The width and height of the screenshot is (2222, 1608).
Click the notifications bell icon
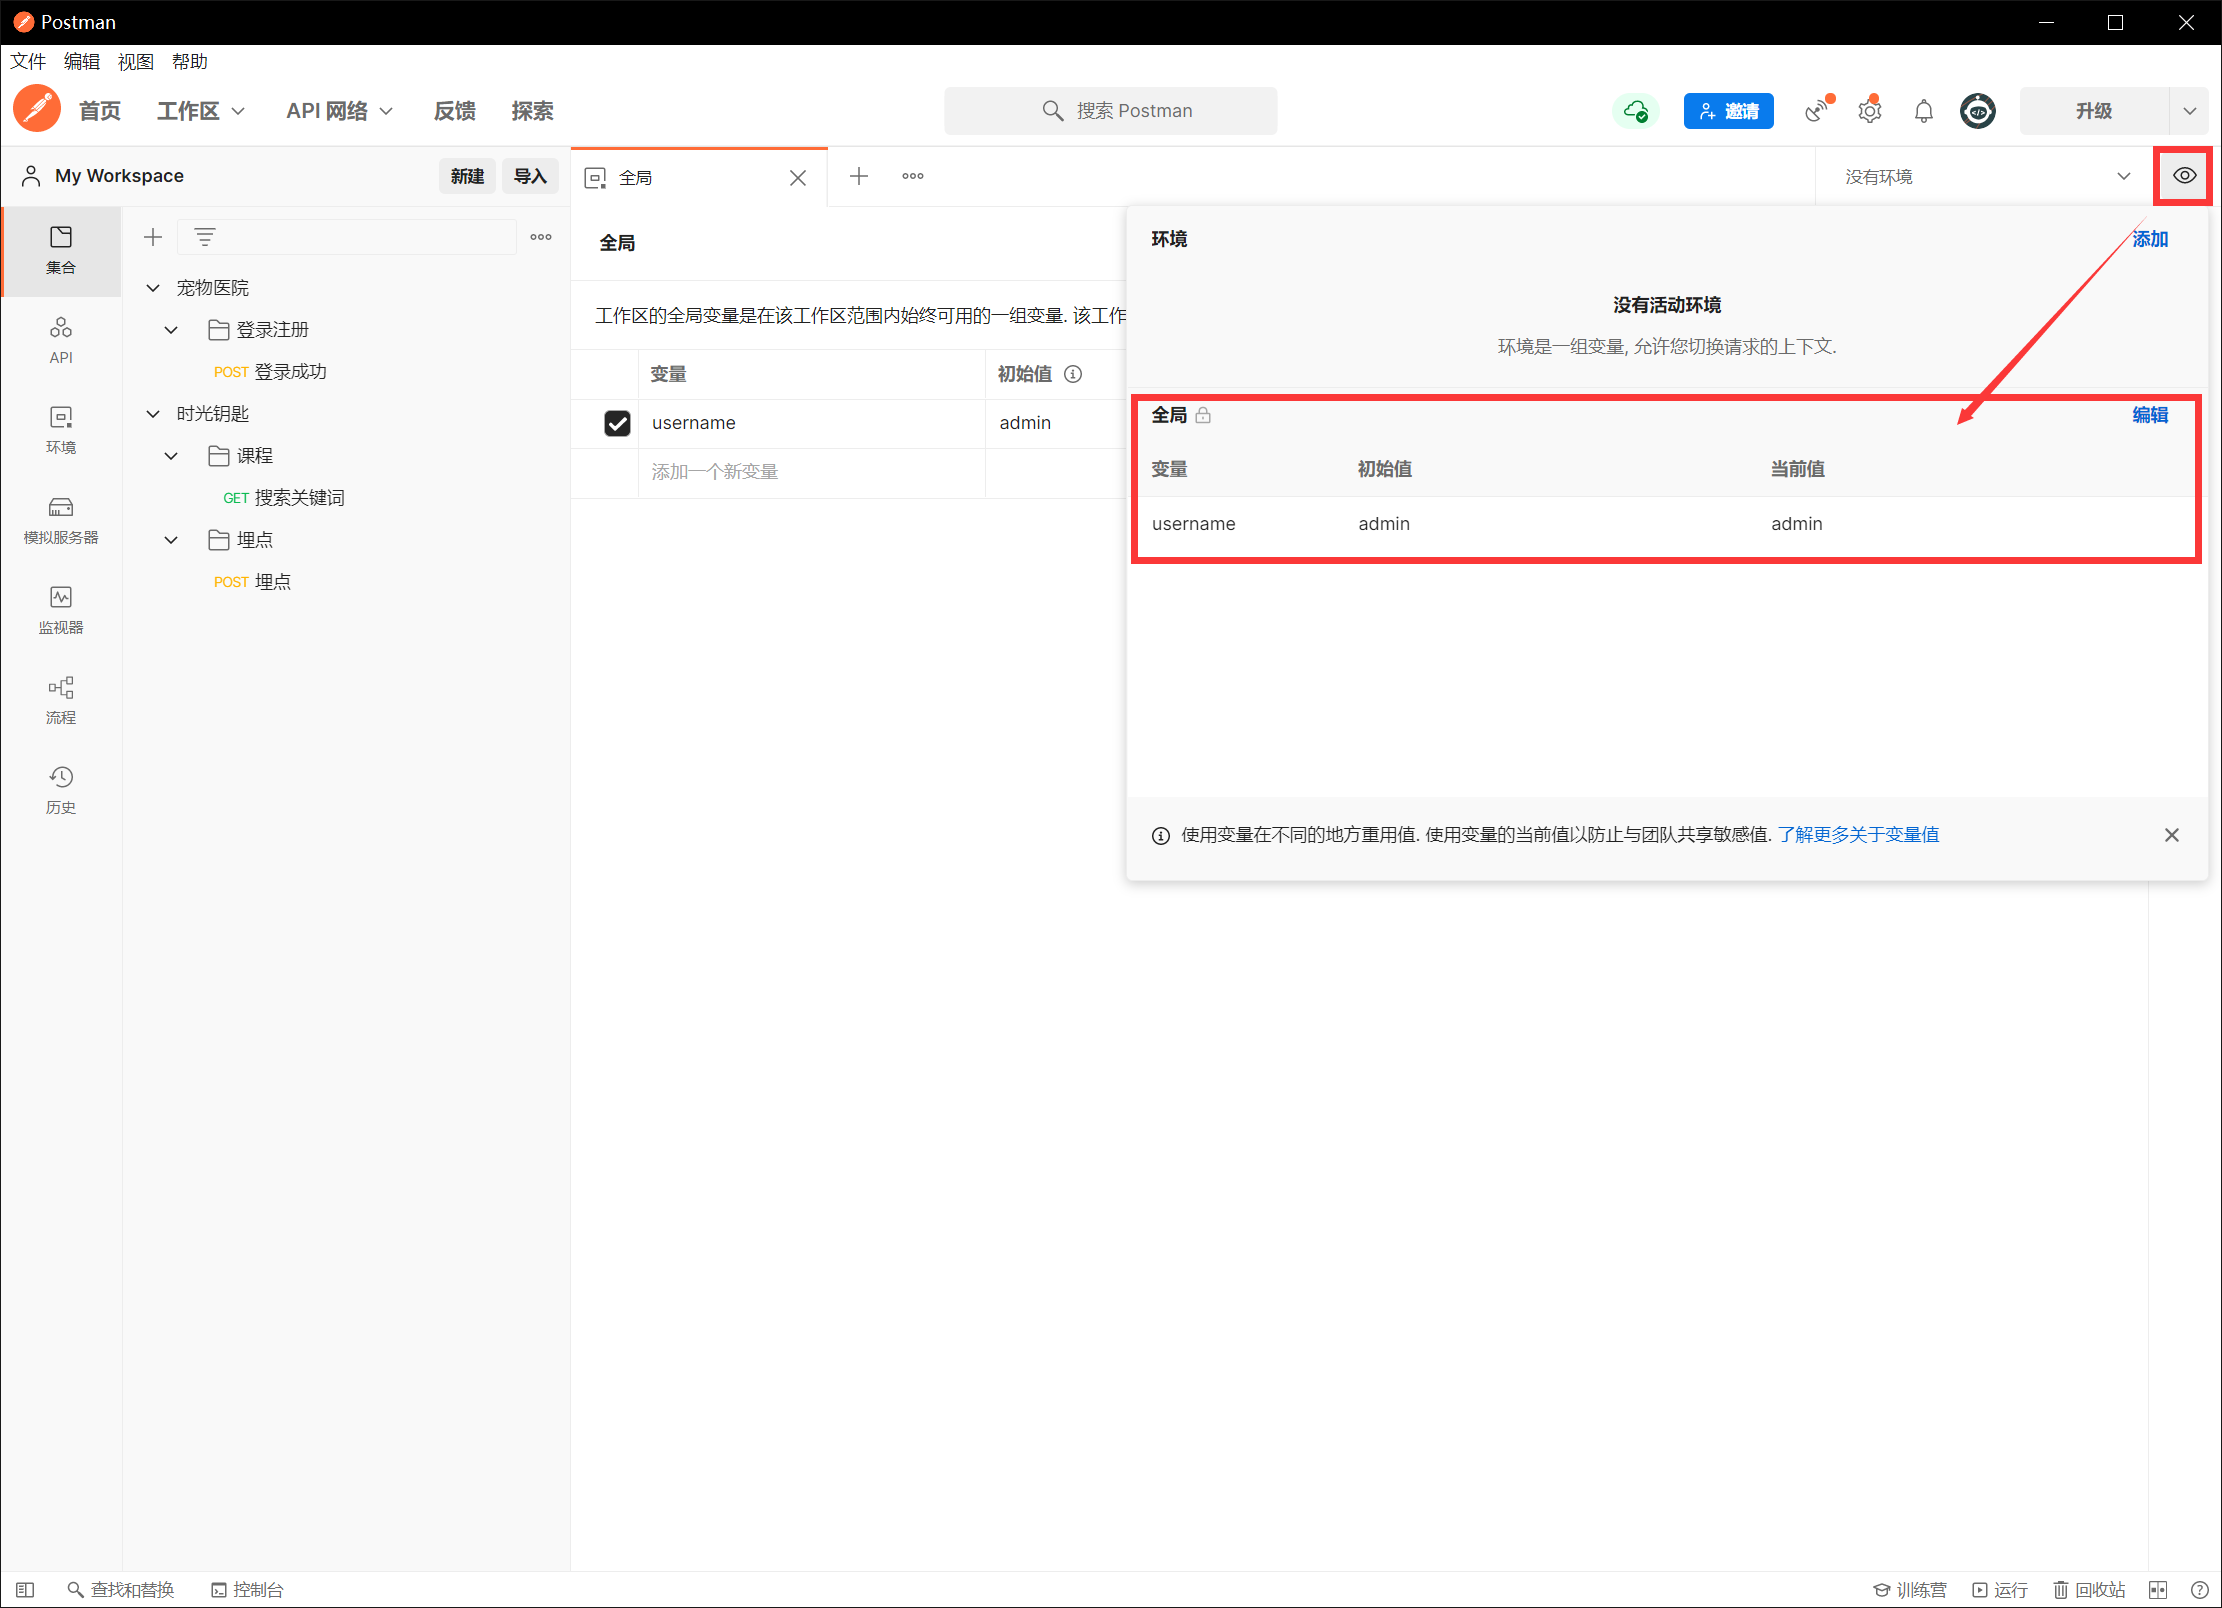pos(1923,111)
